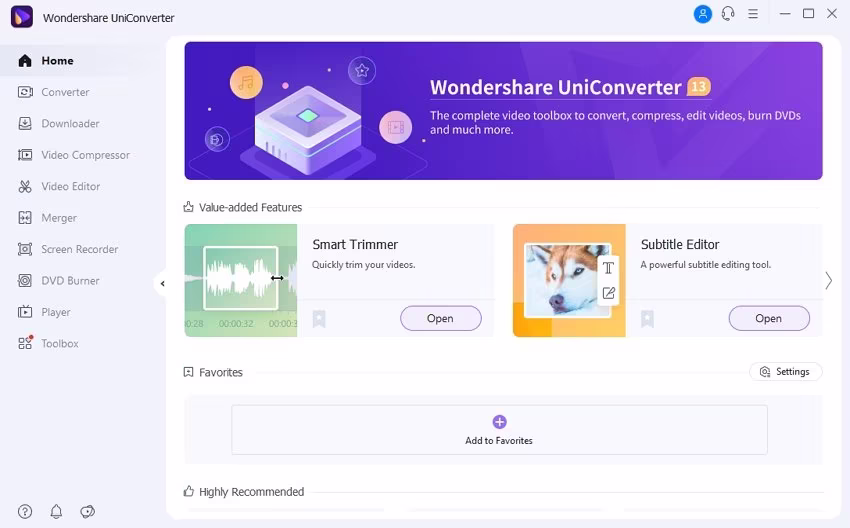Click the Converter icon

click(x=25, y=92)
